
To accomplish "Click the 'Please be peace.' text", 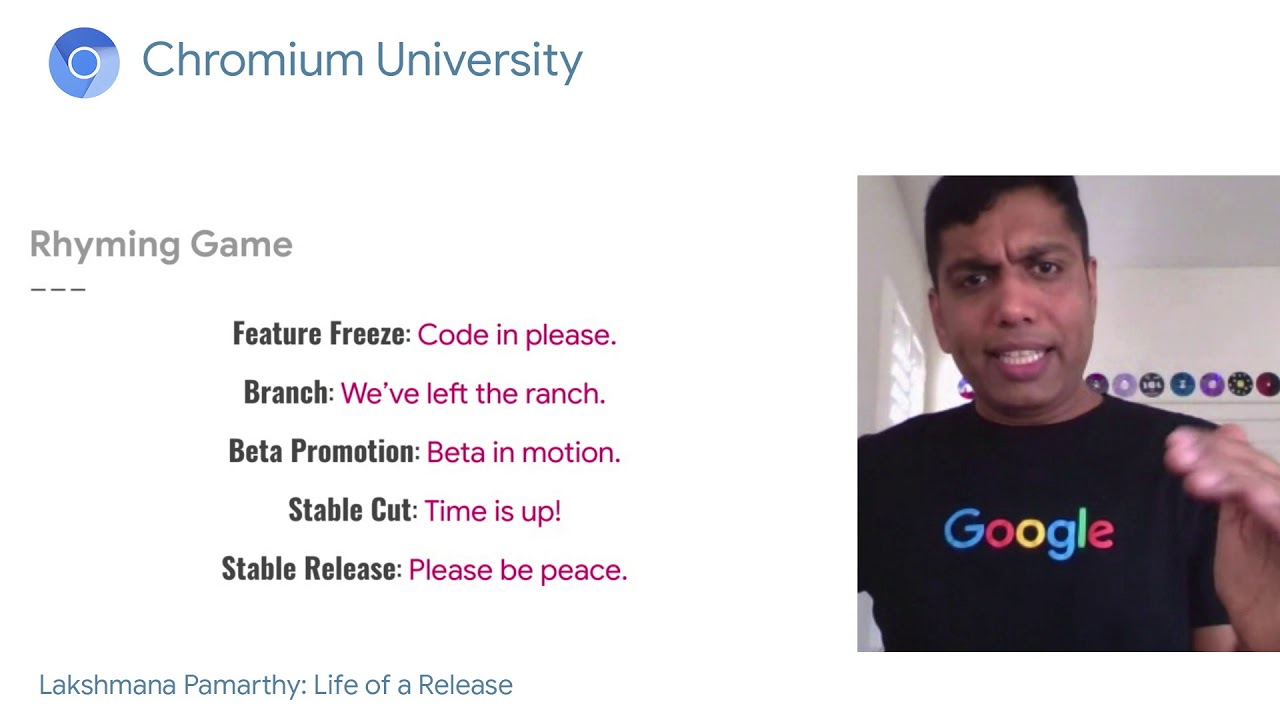I will click(x=517, y=570).
